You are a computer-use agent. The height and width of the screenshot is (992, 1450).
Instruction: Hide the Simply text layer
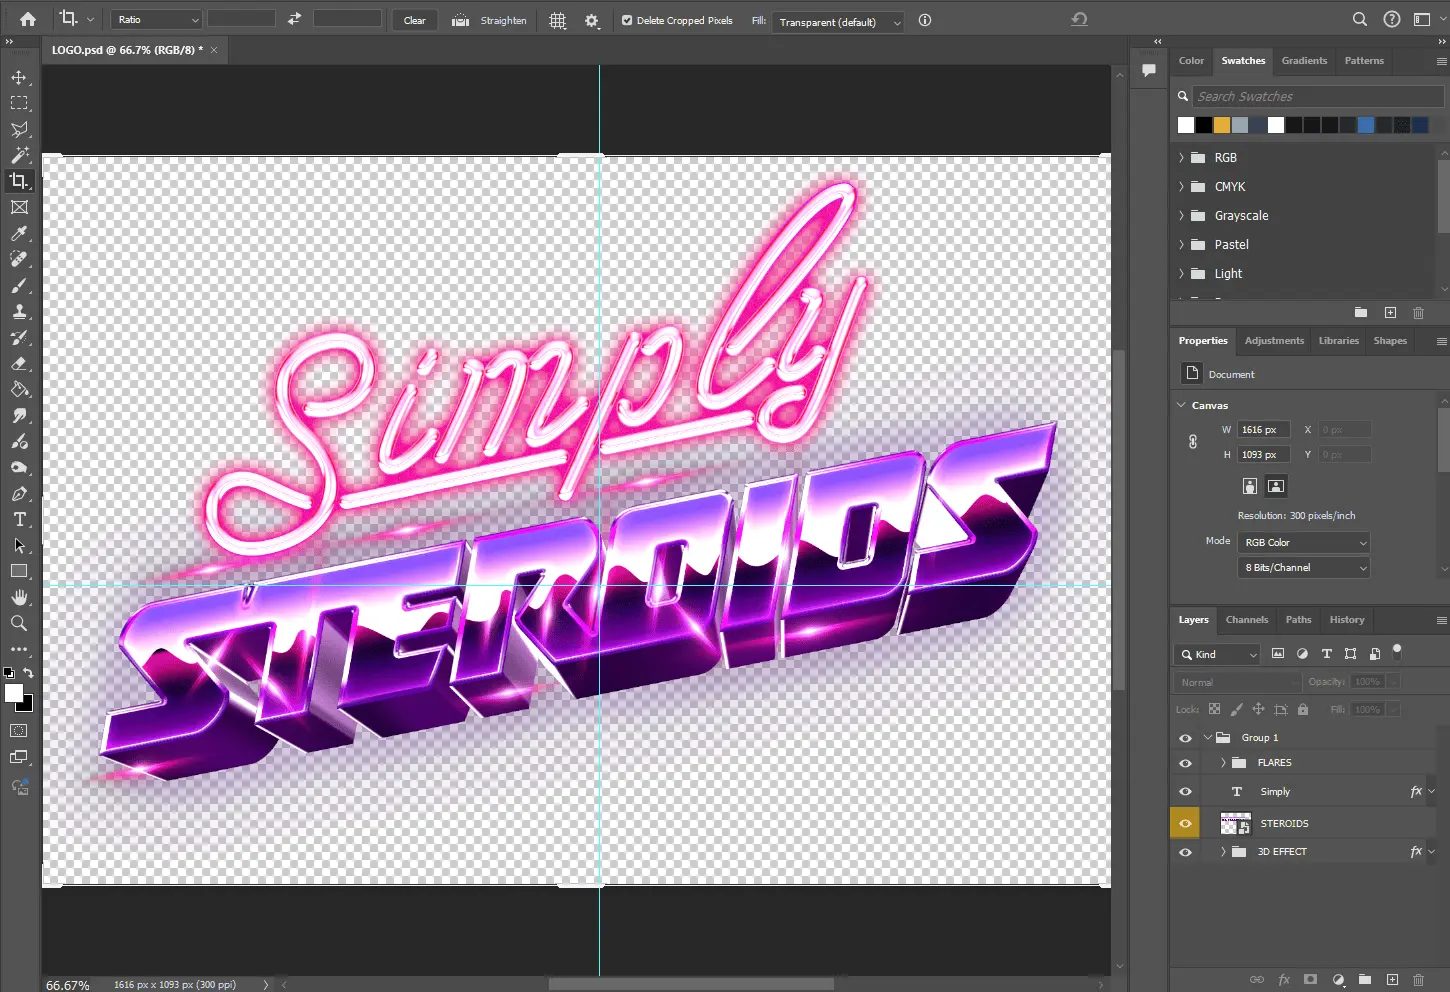pos(1185,792)
